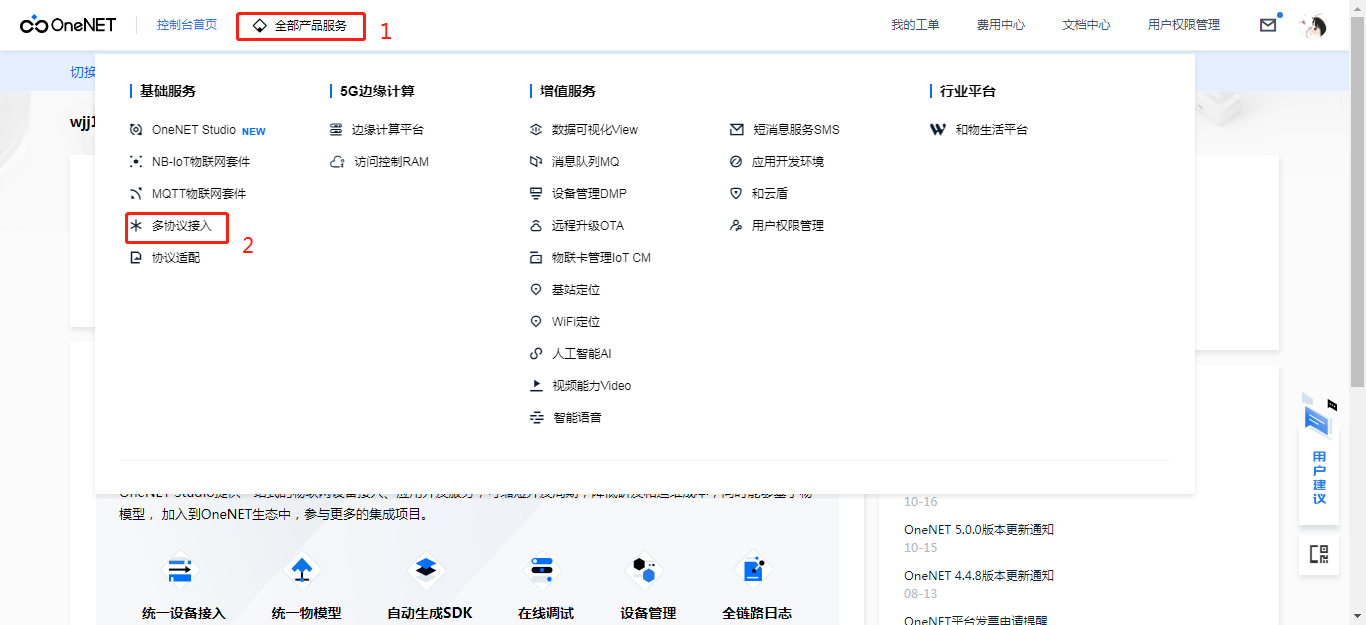Click the 访问控制RAM cloud icon

pos(336,162)
